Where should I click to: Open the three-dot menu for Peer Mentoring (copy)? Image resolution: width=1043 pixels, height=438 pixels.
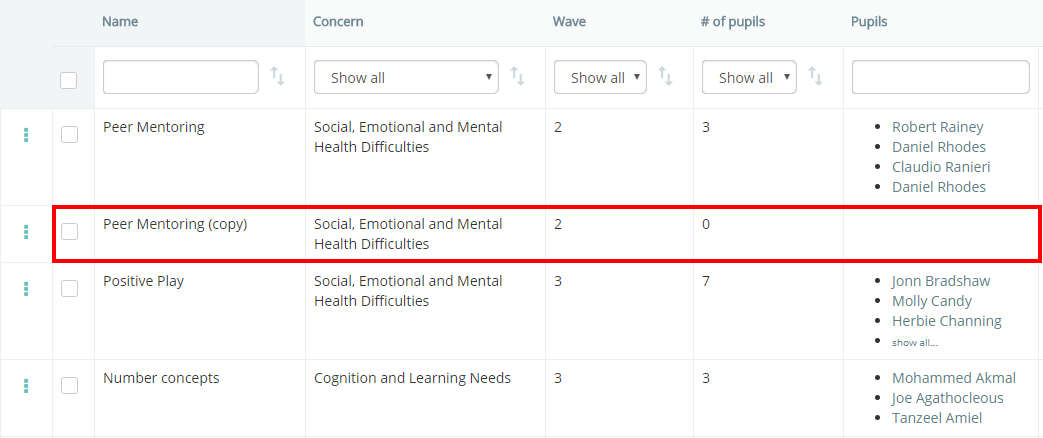click(26, 232)
